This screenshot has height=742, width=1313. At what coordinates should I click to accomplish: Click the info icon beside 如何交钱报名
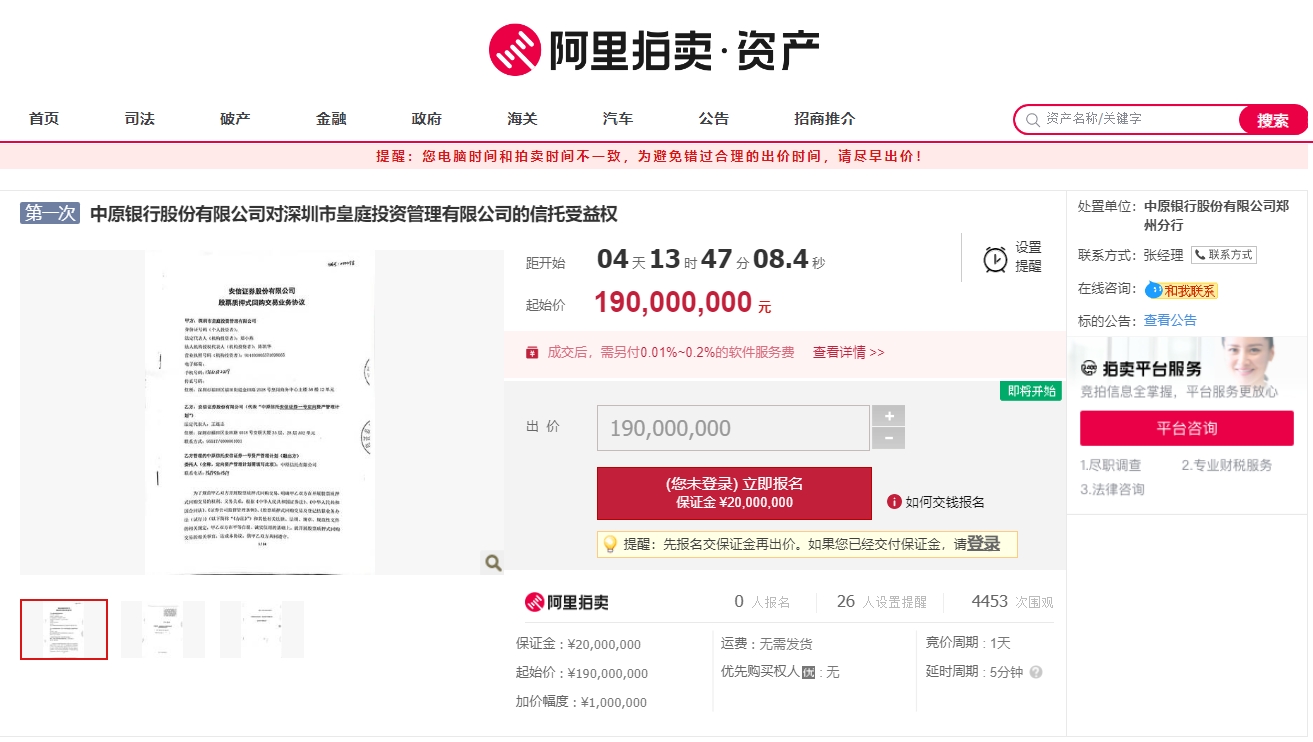point(894,502)
